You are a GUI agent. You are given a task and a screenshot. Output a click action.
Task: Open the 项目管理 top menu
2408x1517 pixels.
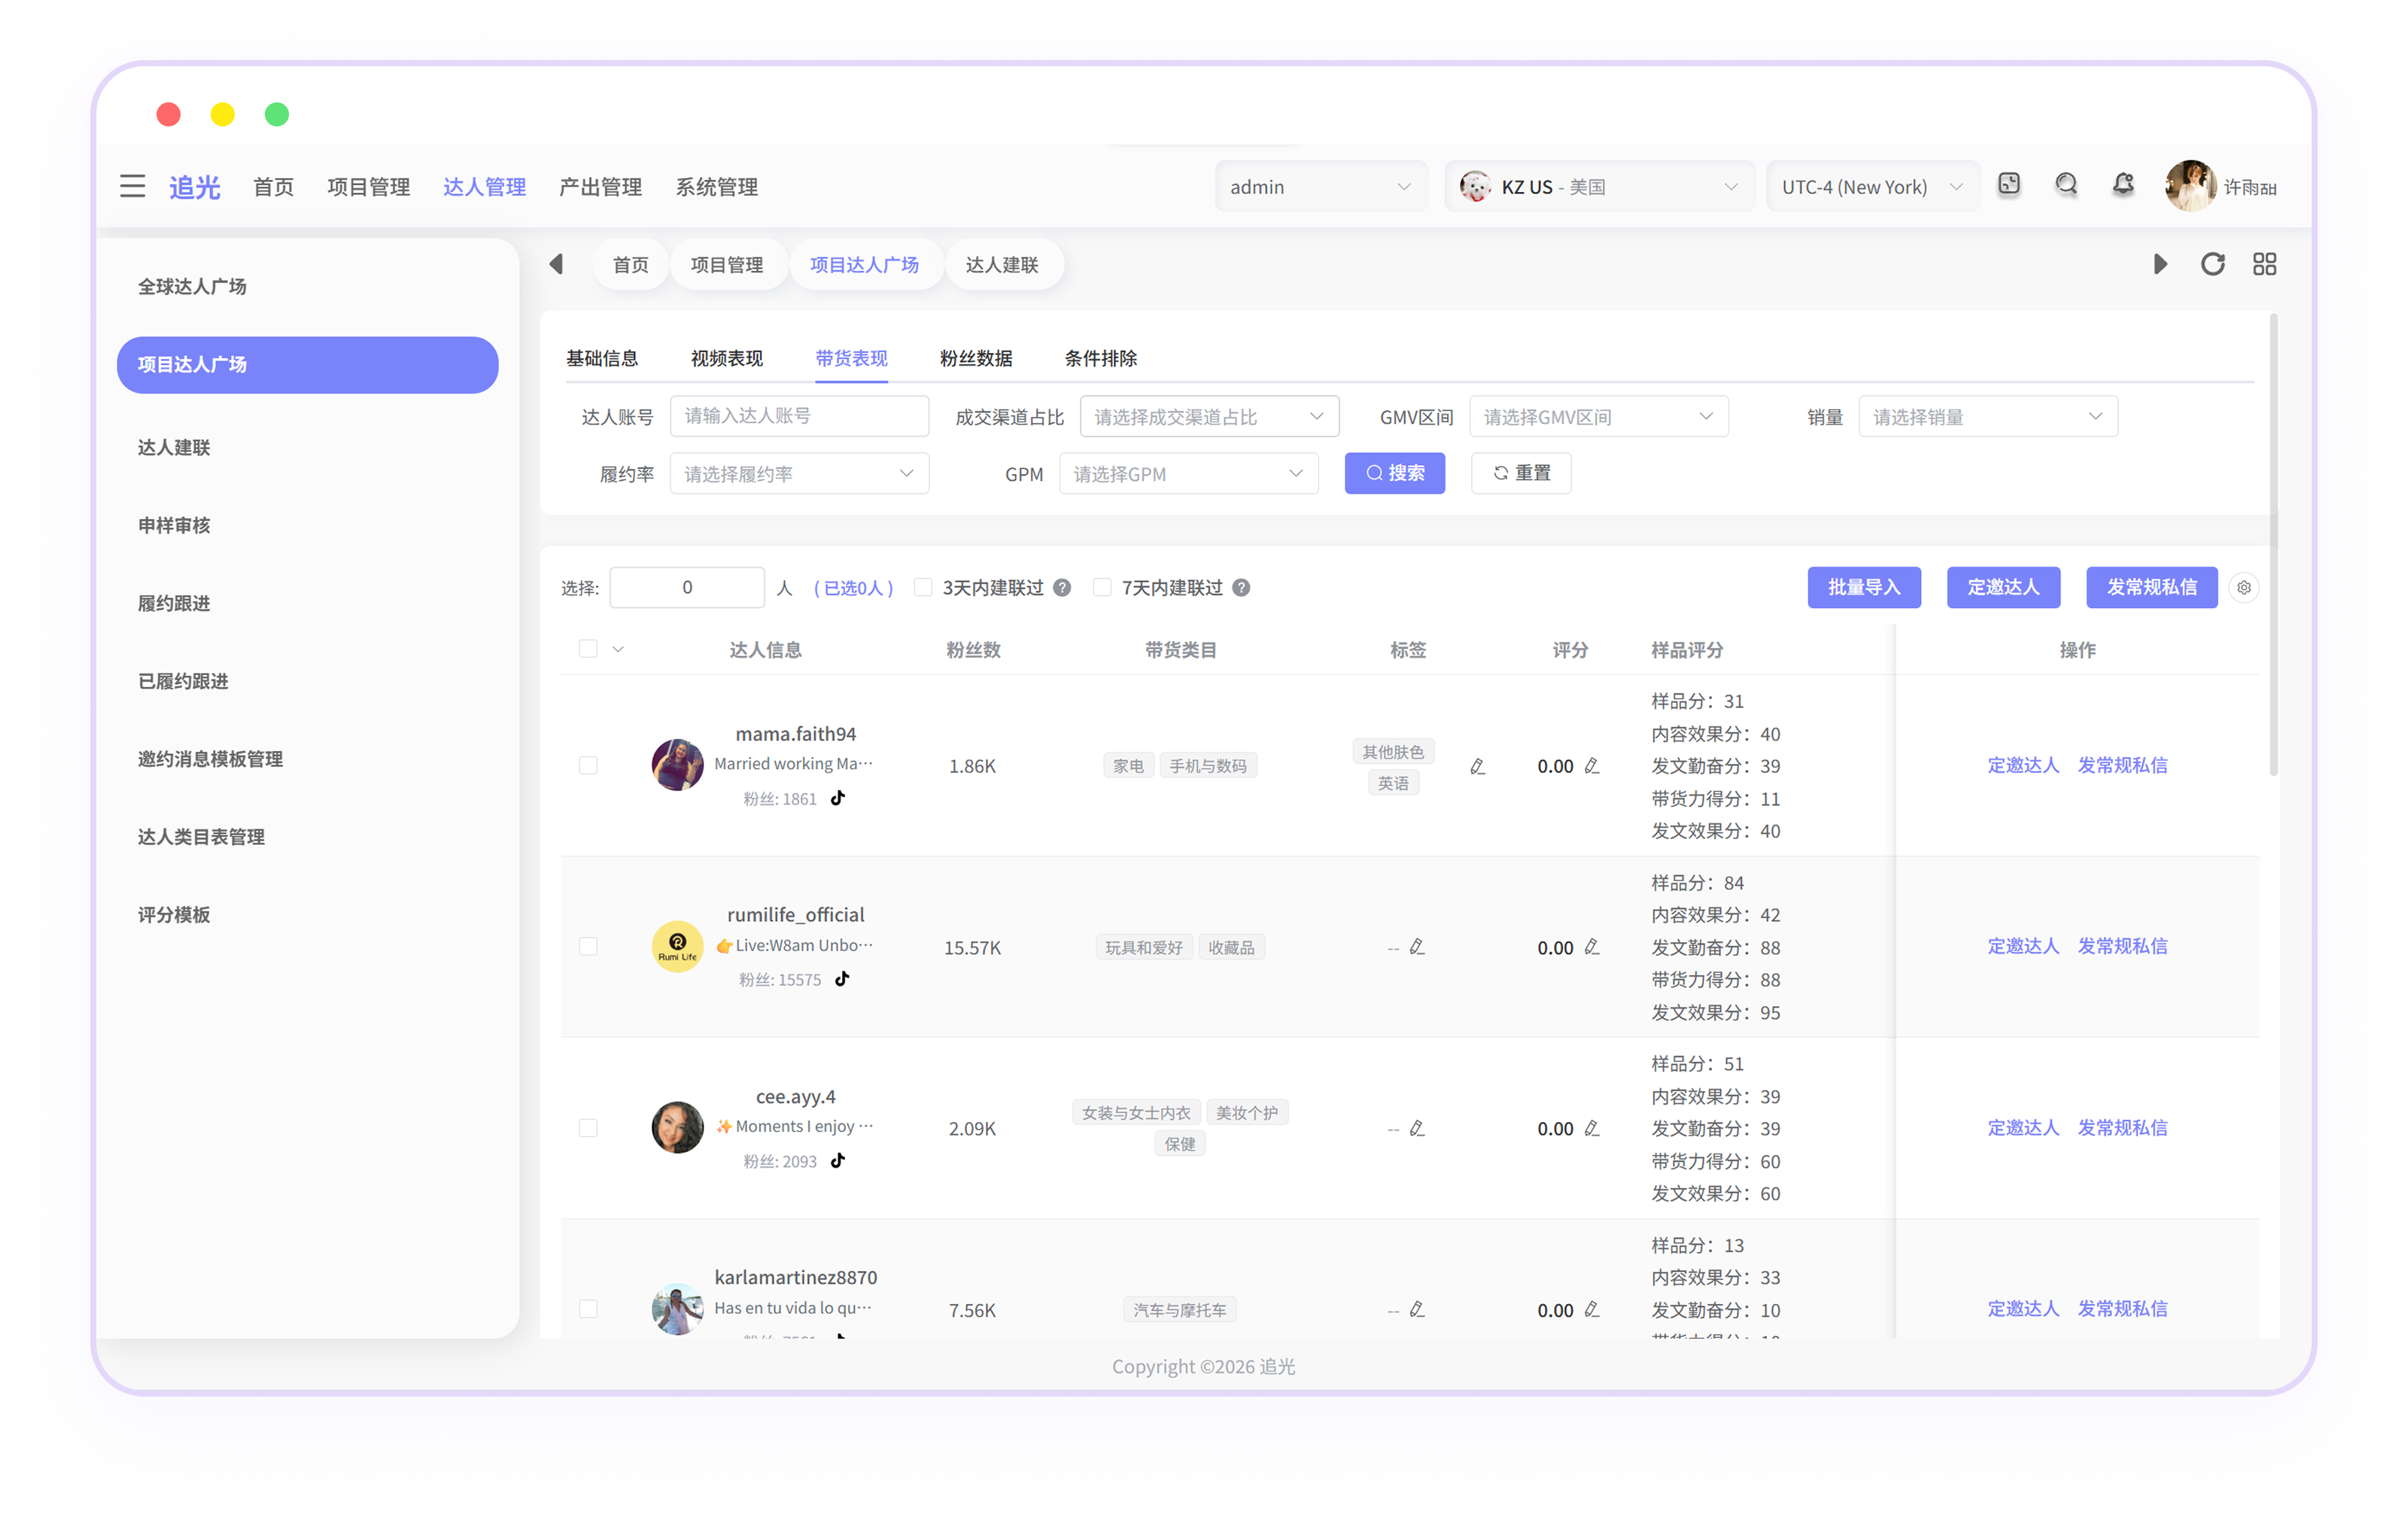[x=369, y=187]
